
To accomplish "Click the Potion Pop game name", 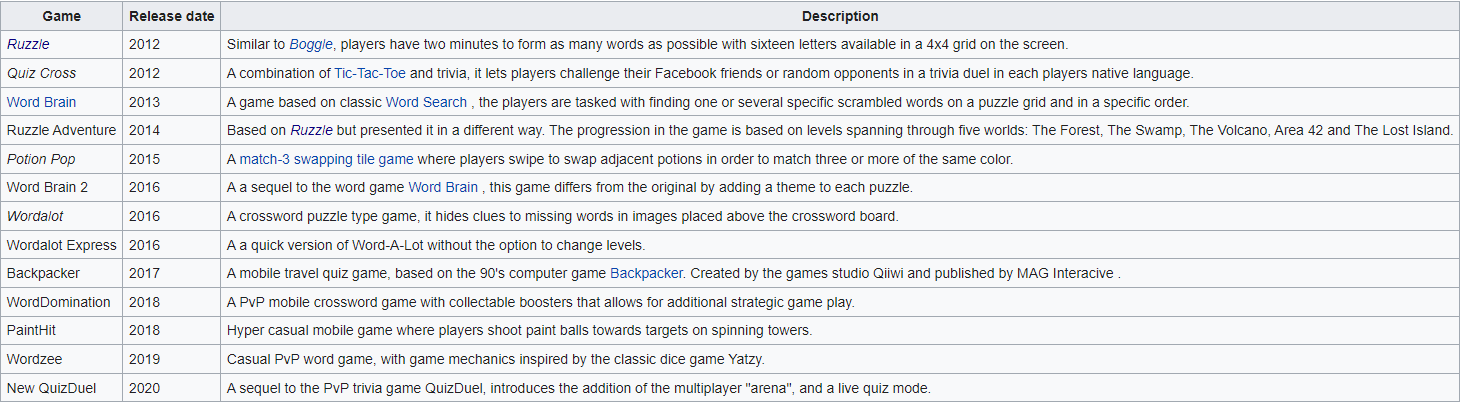I will point(41,160).
